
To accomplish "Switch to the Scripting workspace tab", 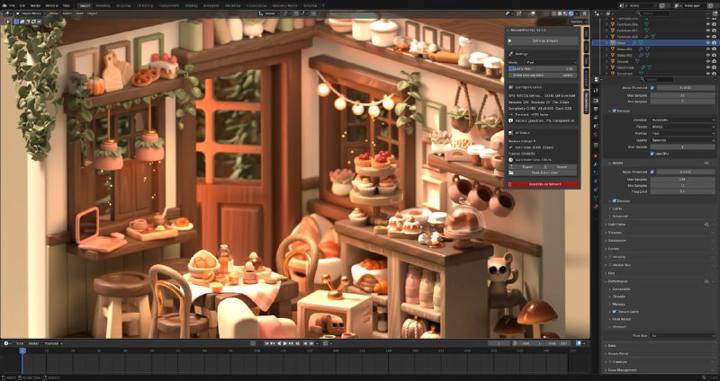I will tap(310, 6).
